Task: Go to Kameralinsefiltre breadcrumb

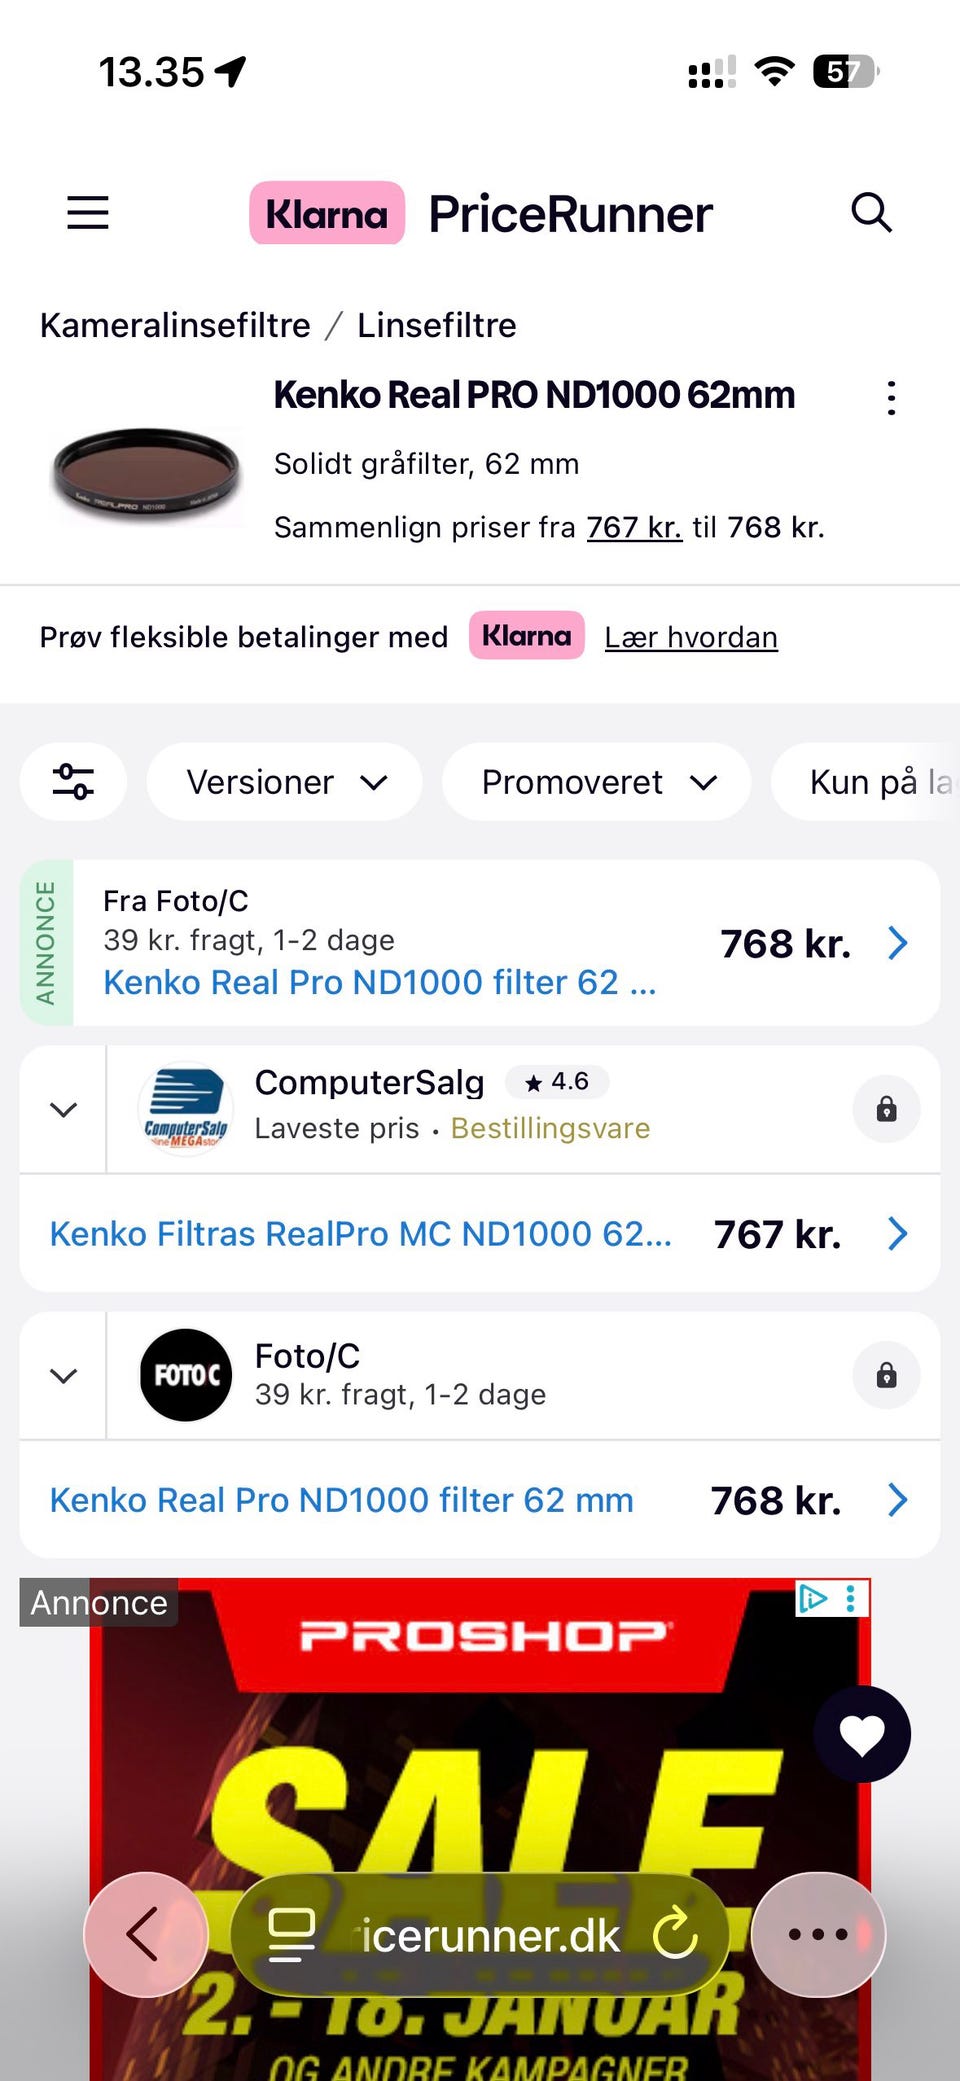Action: (175, 325)
